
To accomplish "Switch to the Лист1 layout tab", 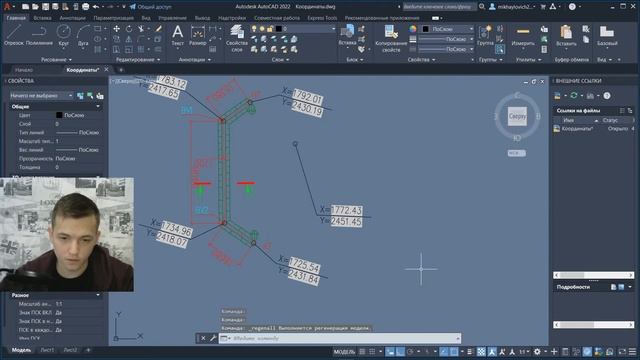I will pos(47,350).
